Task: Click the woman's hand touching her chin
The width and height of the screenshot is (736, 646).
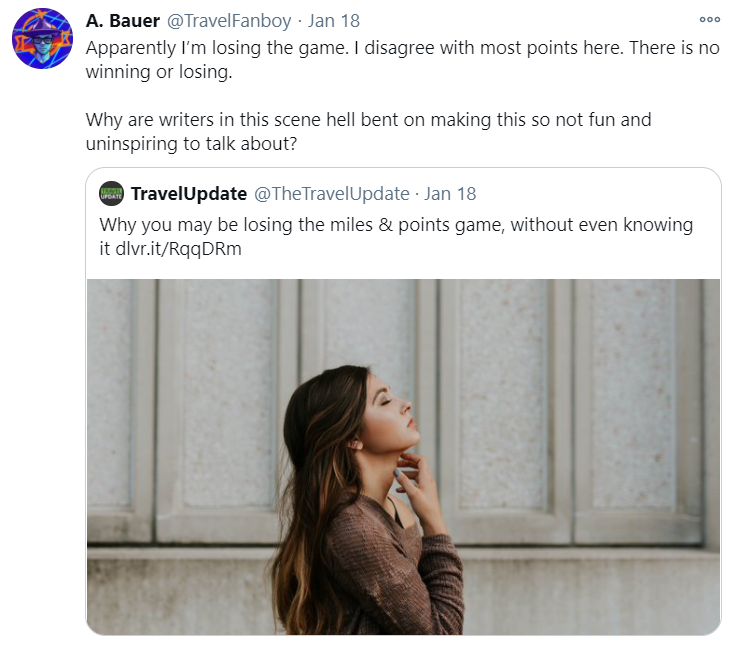Action: tap(413, 478)
